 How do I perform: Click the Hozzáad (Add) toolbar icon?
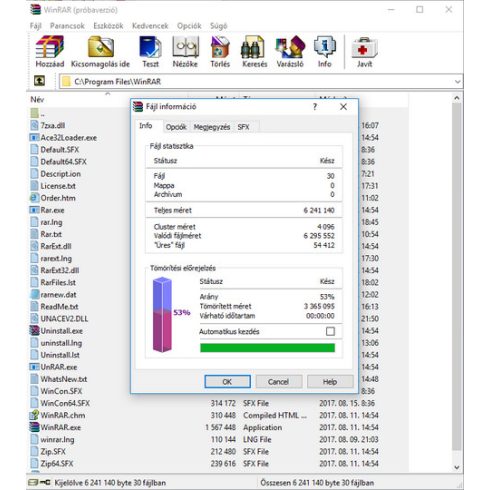[x=49, y=47]
